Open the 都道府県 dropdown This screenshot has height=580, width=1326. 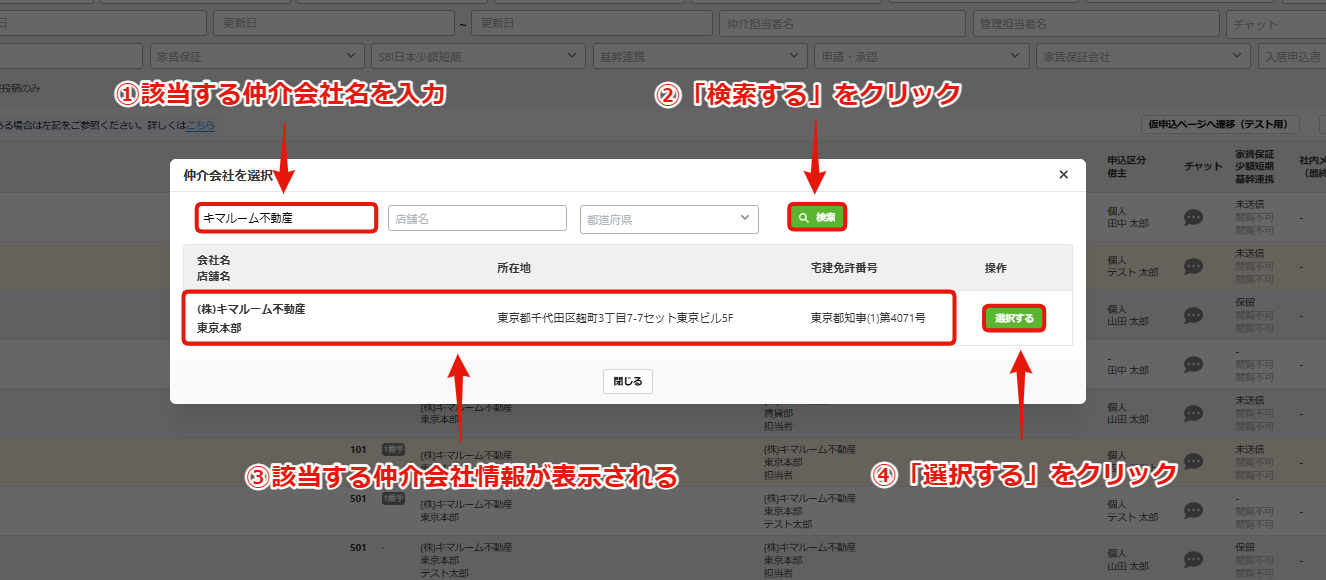[x=669, y=218]
